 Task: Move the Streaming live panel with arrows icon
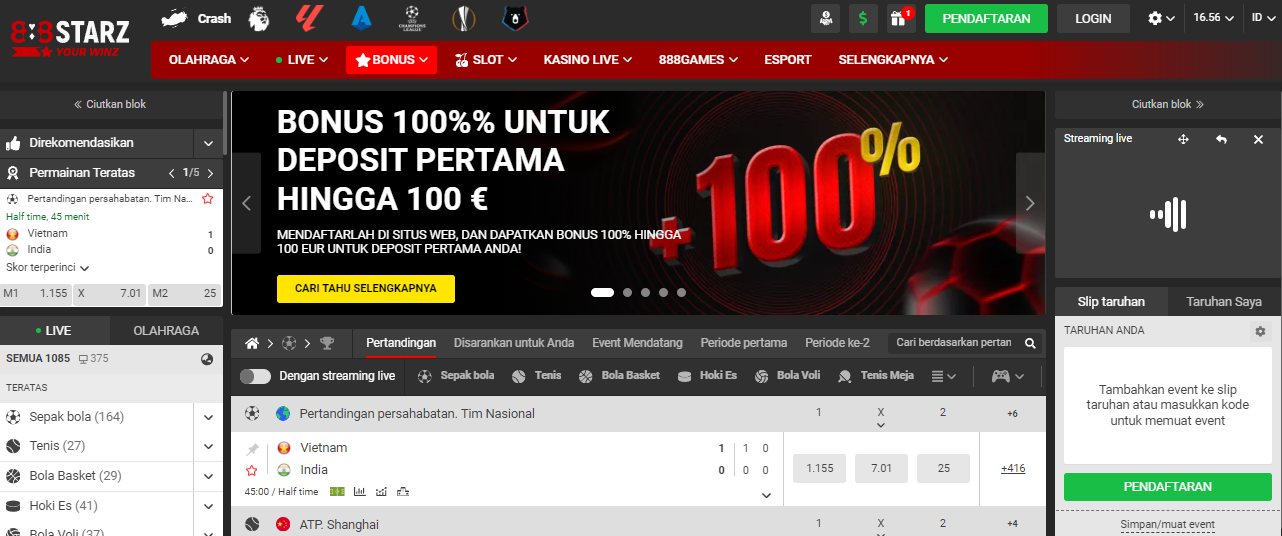coord(1183,140)
